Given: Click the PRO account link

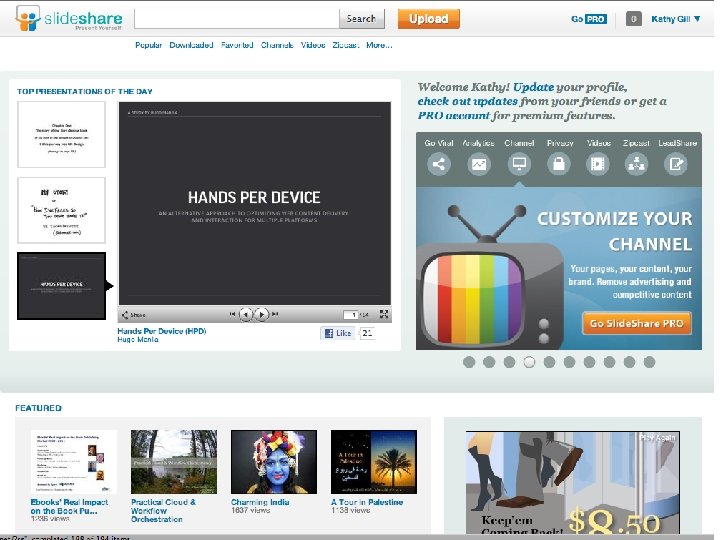Looking at the screenshot, I should (x=454, y=115).
